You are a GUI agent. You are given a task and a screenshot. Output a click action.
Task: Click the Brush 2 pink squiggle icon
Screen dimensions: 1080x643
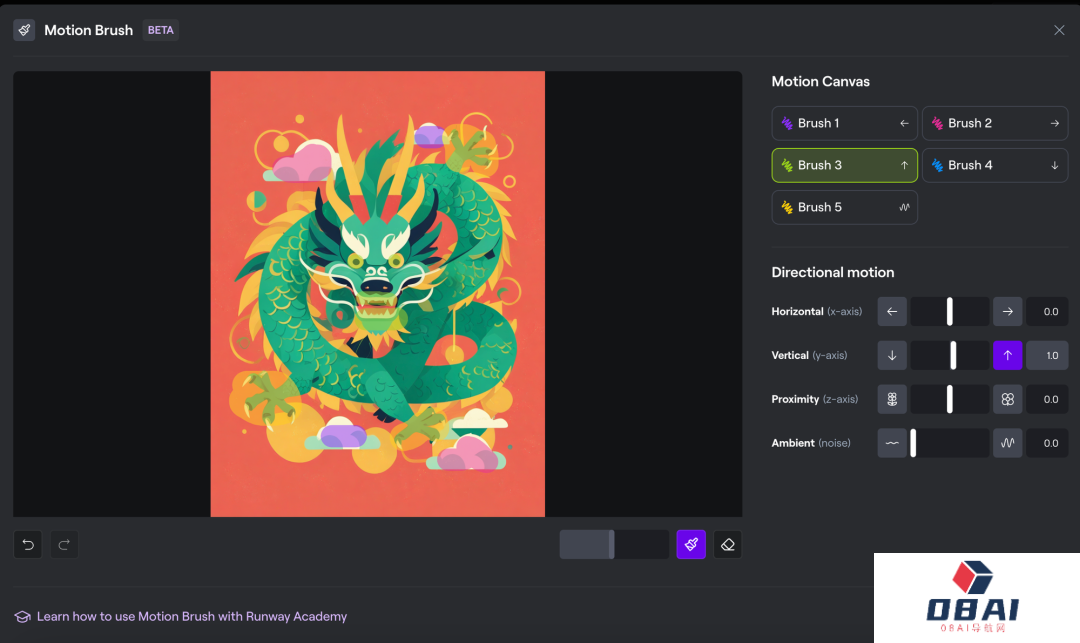pos(937,123)
